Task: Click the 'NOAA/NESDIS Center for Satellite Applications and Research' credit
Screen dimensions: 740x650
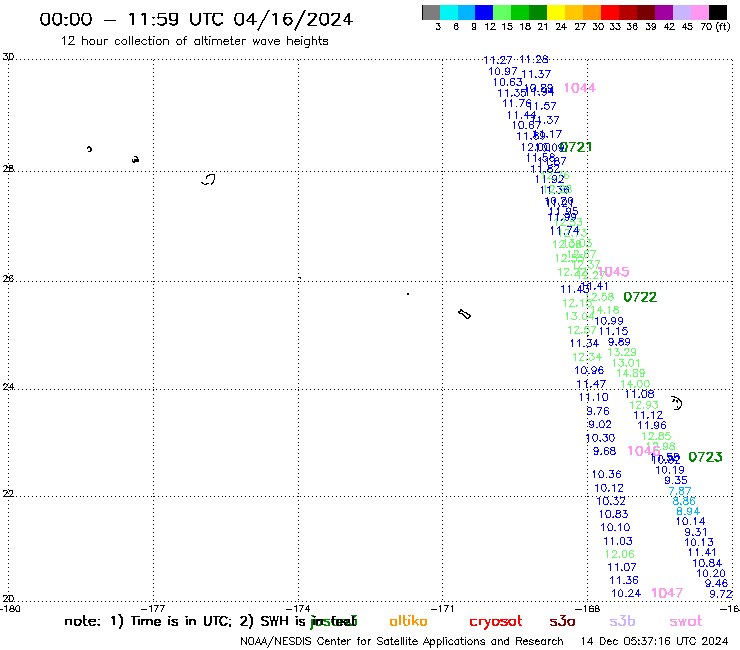Action: [402, 642]
